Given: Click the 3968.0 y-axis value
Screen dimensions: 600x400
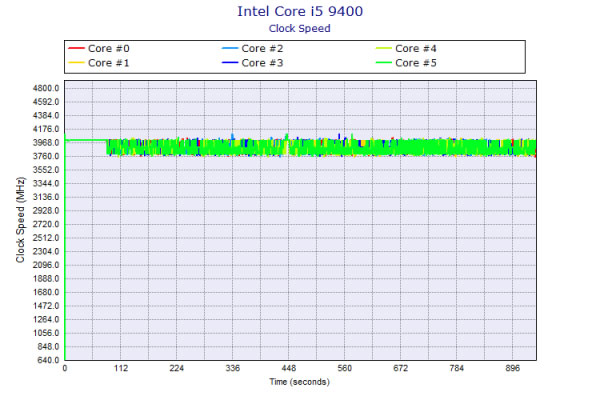Looking at the screenshot, I should [x=46, y=143].
